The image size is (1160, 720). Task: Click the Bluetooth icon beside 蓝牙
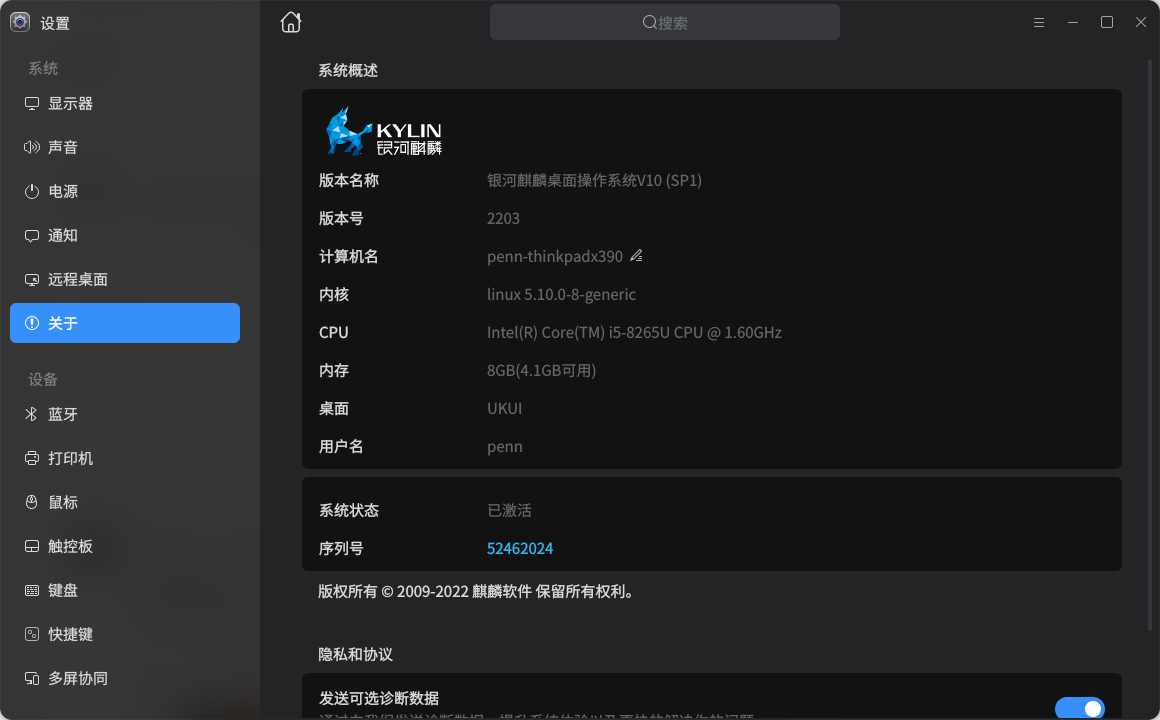(31, 414)
